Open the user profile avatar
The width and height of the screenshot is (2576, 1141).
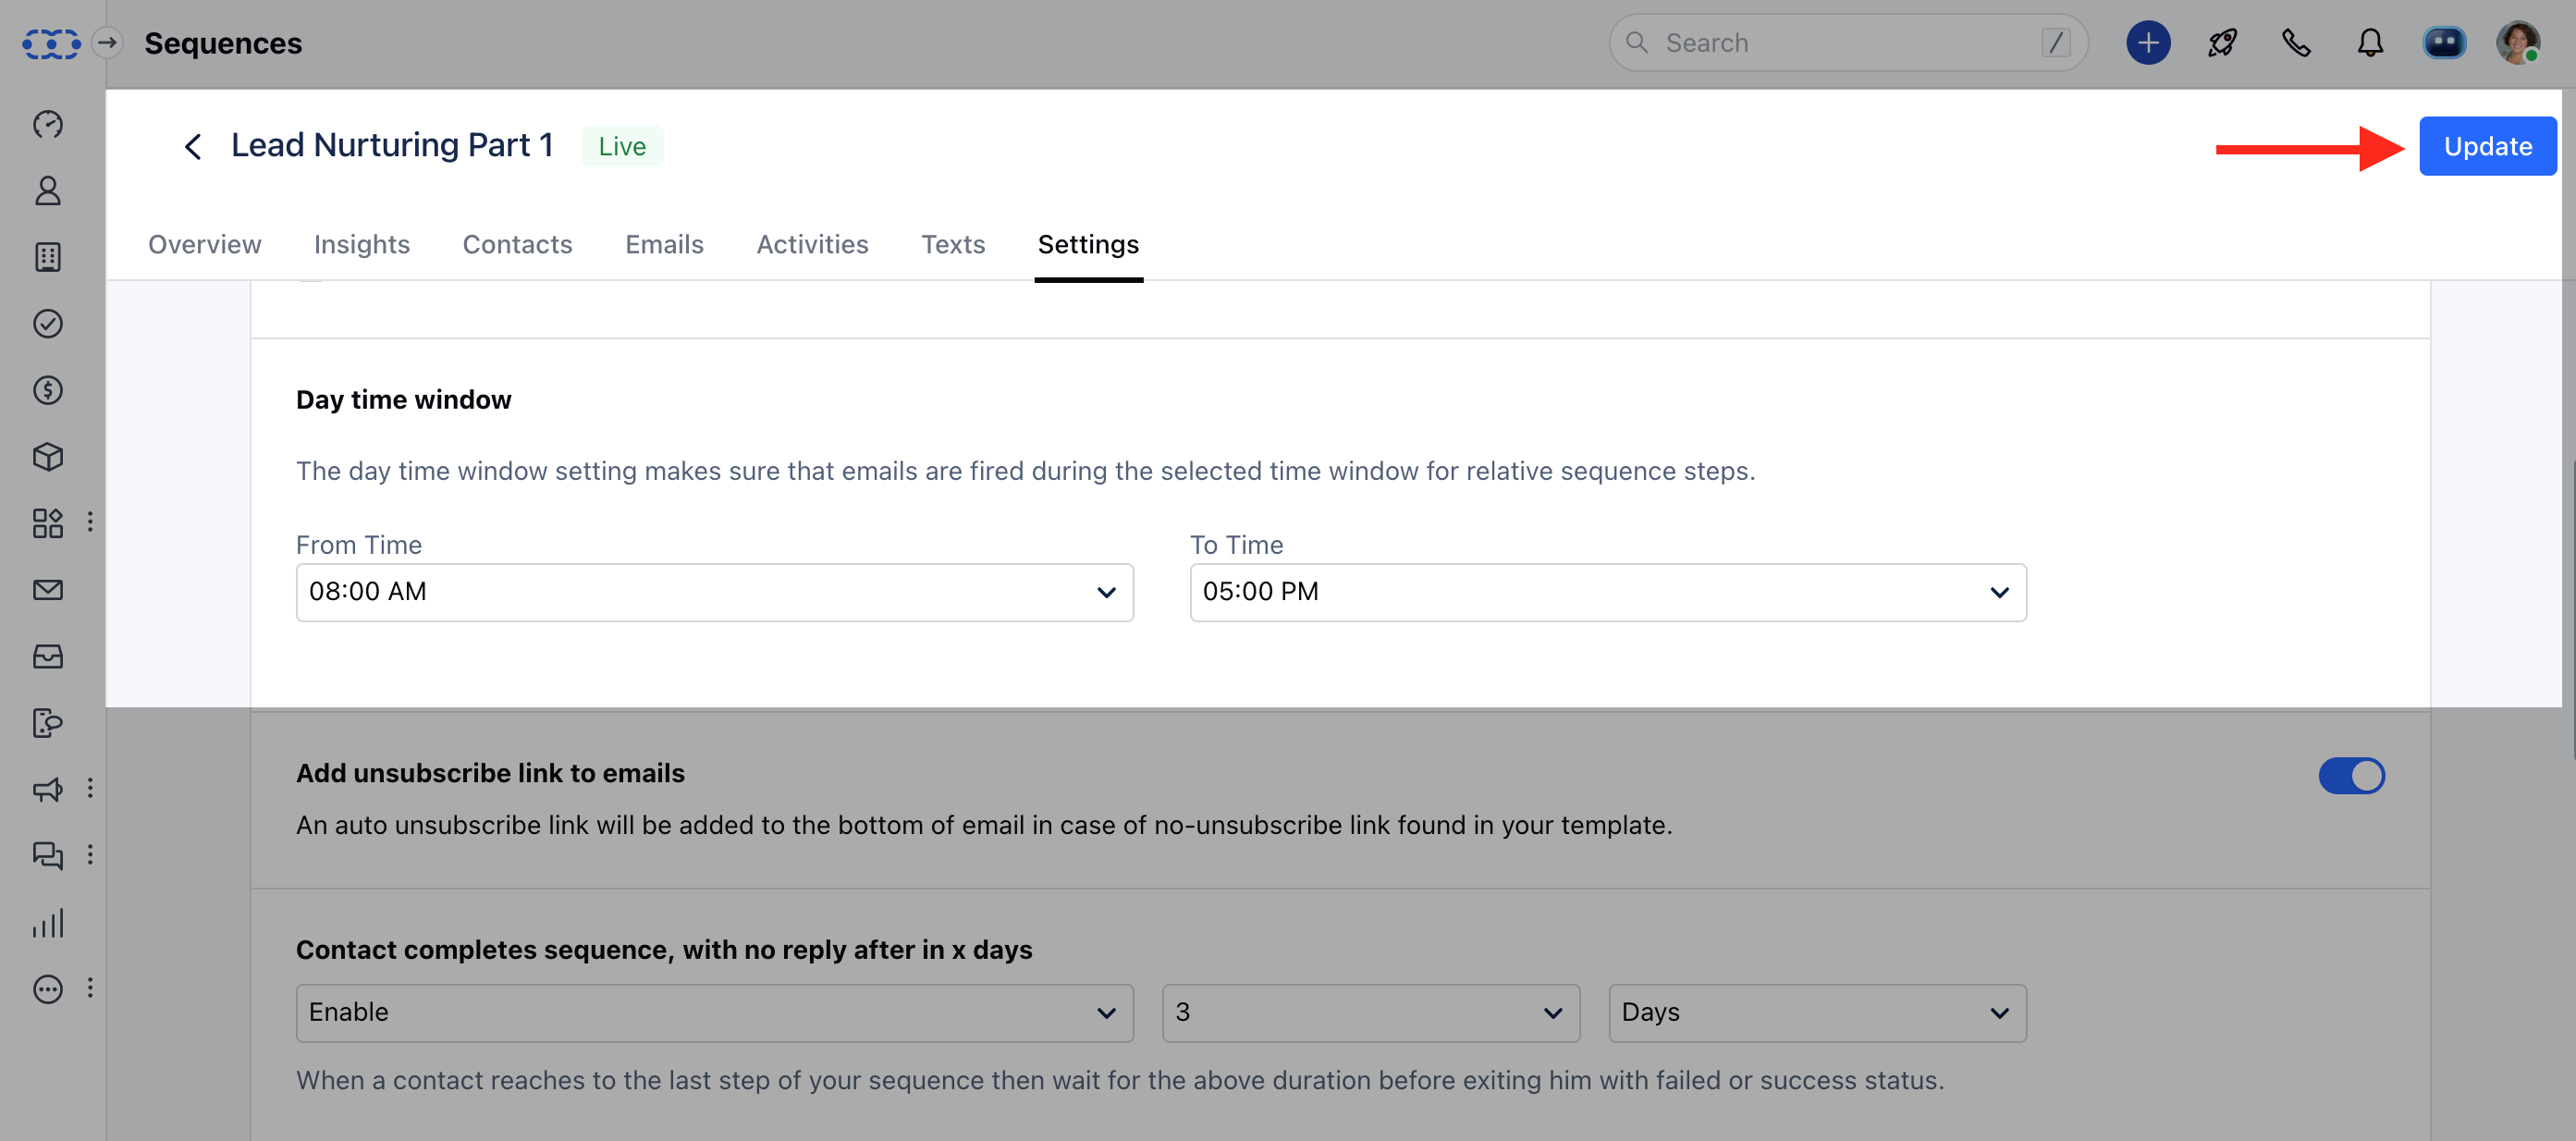(2518, 43)
